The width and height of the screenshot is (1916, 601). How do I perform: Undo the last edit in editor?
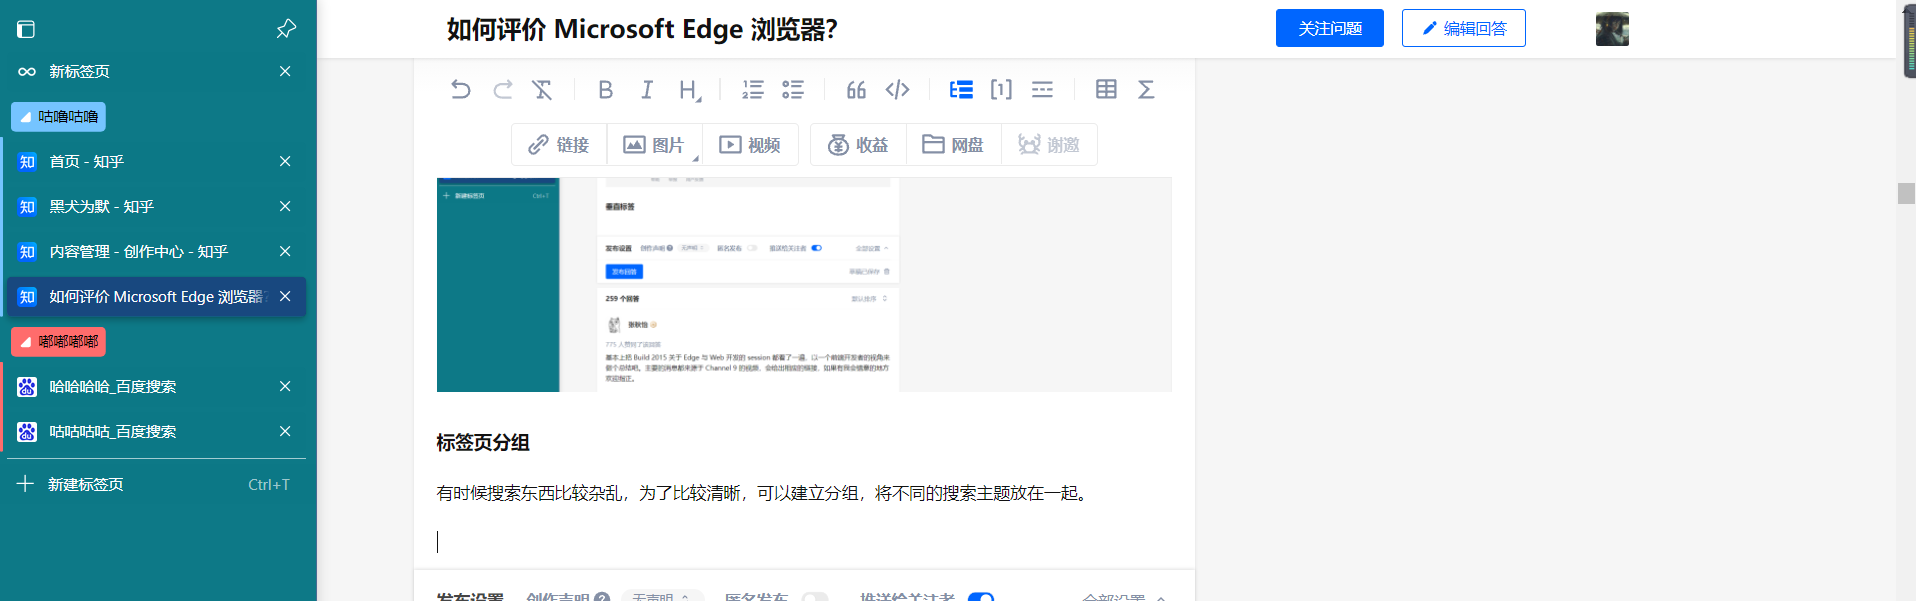point(461,90)
